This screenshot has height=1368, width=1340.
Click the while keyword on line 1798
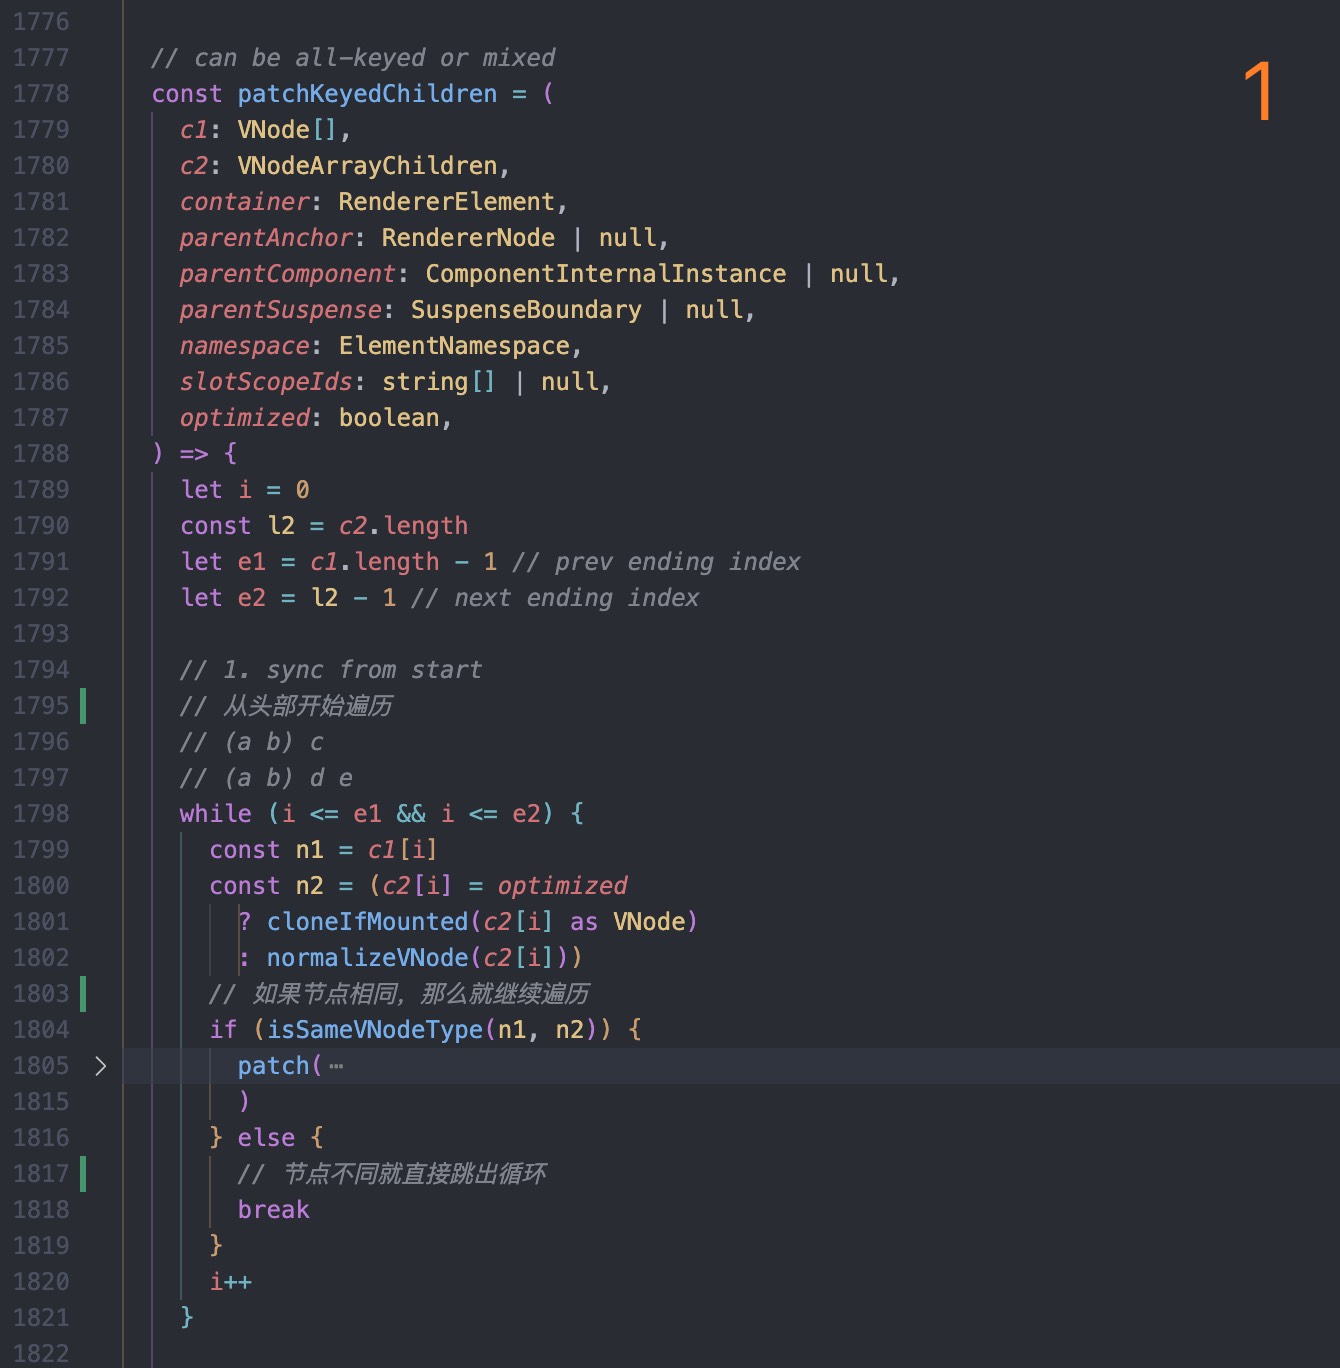215,814
